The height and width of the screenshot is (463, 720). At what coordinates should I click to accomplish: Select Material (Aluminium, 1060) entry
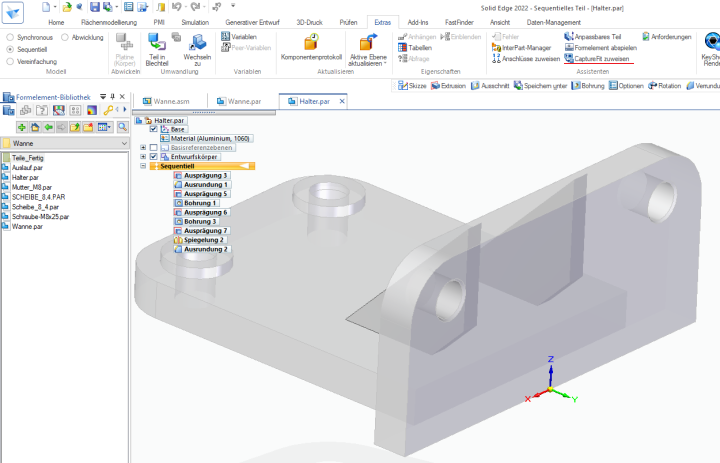[x=206, y=138]
